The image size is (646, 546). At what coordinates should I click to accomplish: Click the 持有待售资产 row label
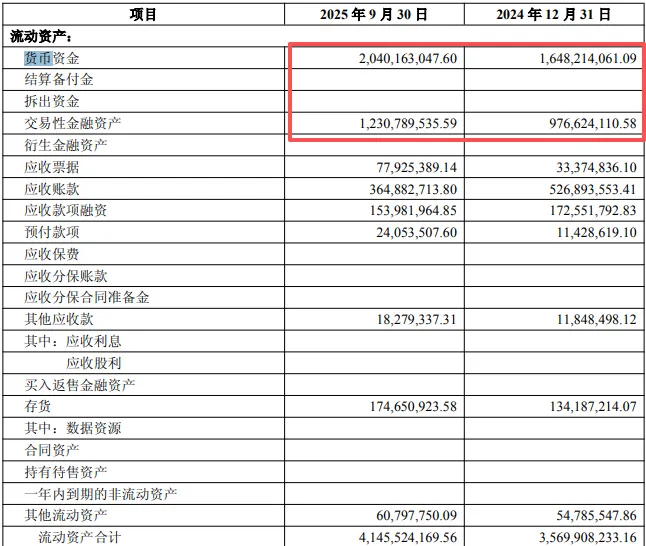[66, 472]
